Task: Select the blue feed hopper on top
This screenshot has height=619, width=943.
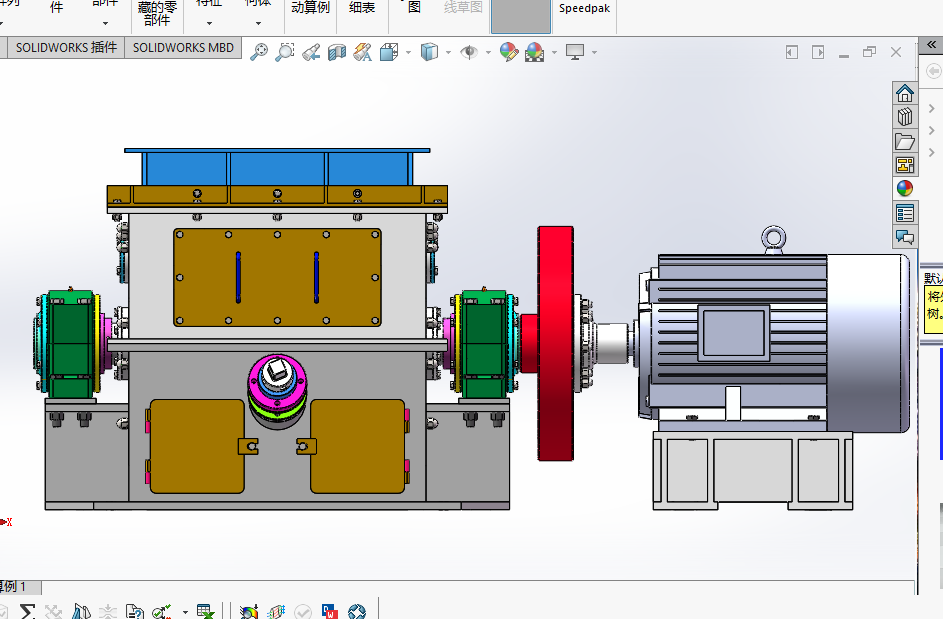Action: tap(277, 167)
